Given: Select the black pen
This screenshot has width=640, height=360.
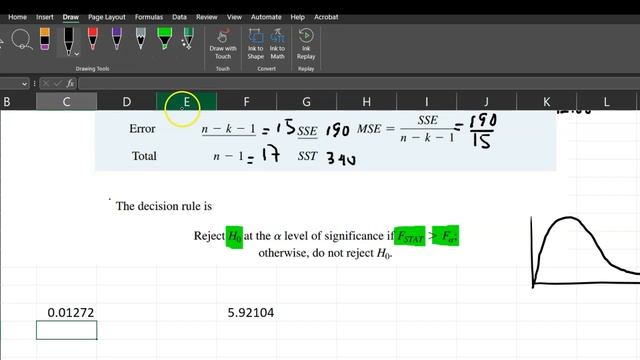Looking at the screenshot, I should coord(68,40).
